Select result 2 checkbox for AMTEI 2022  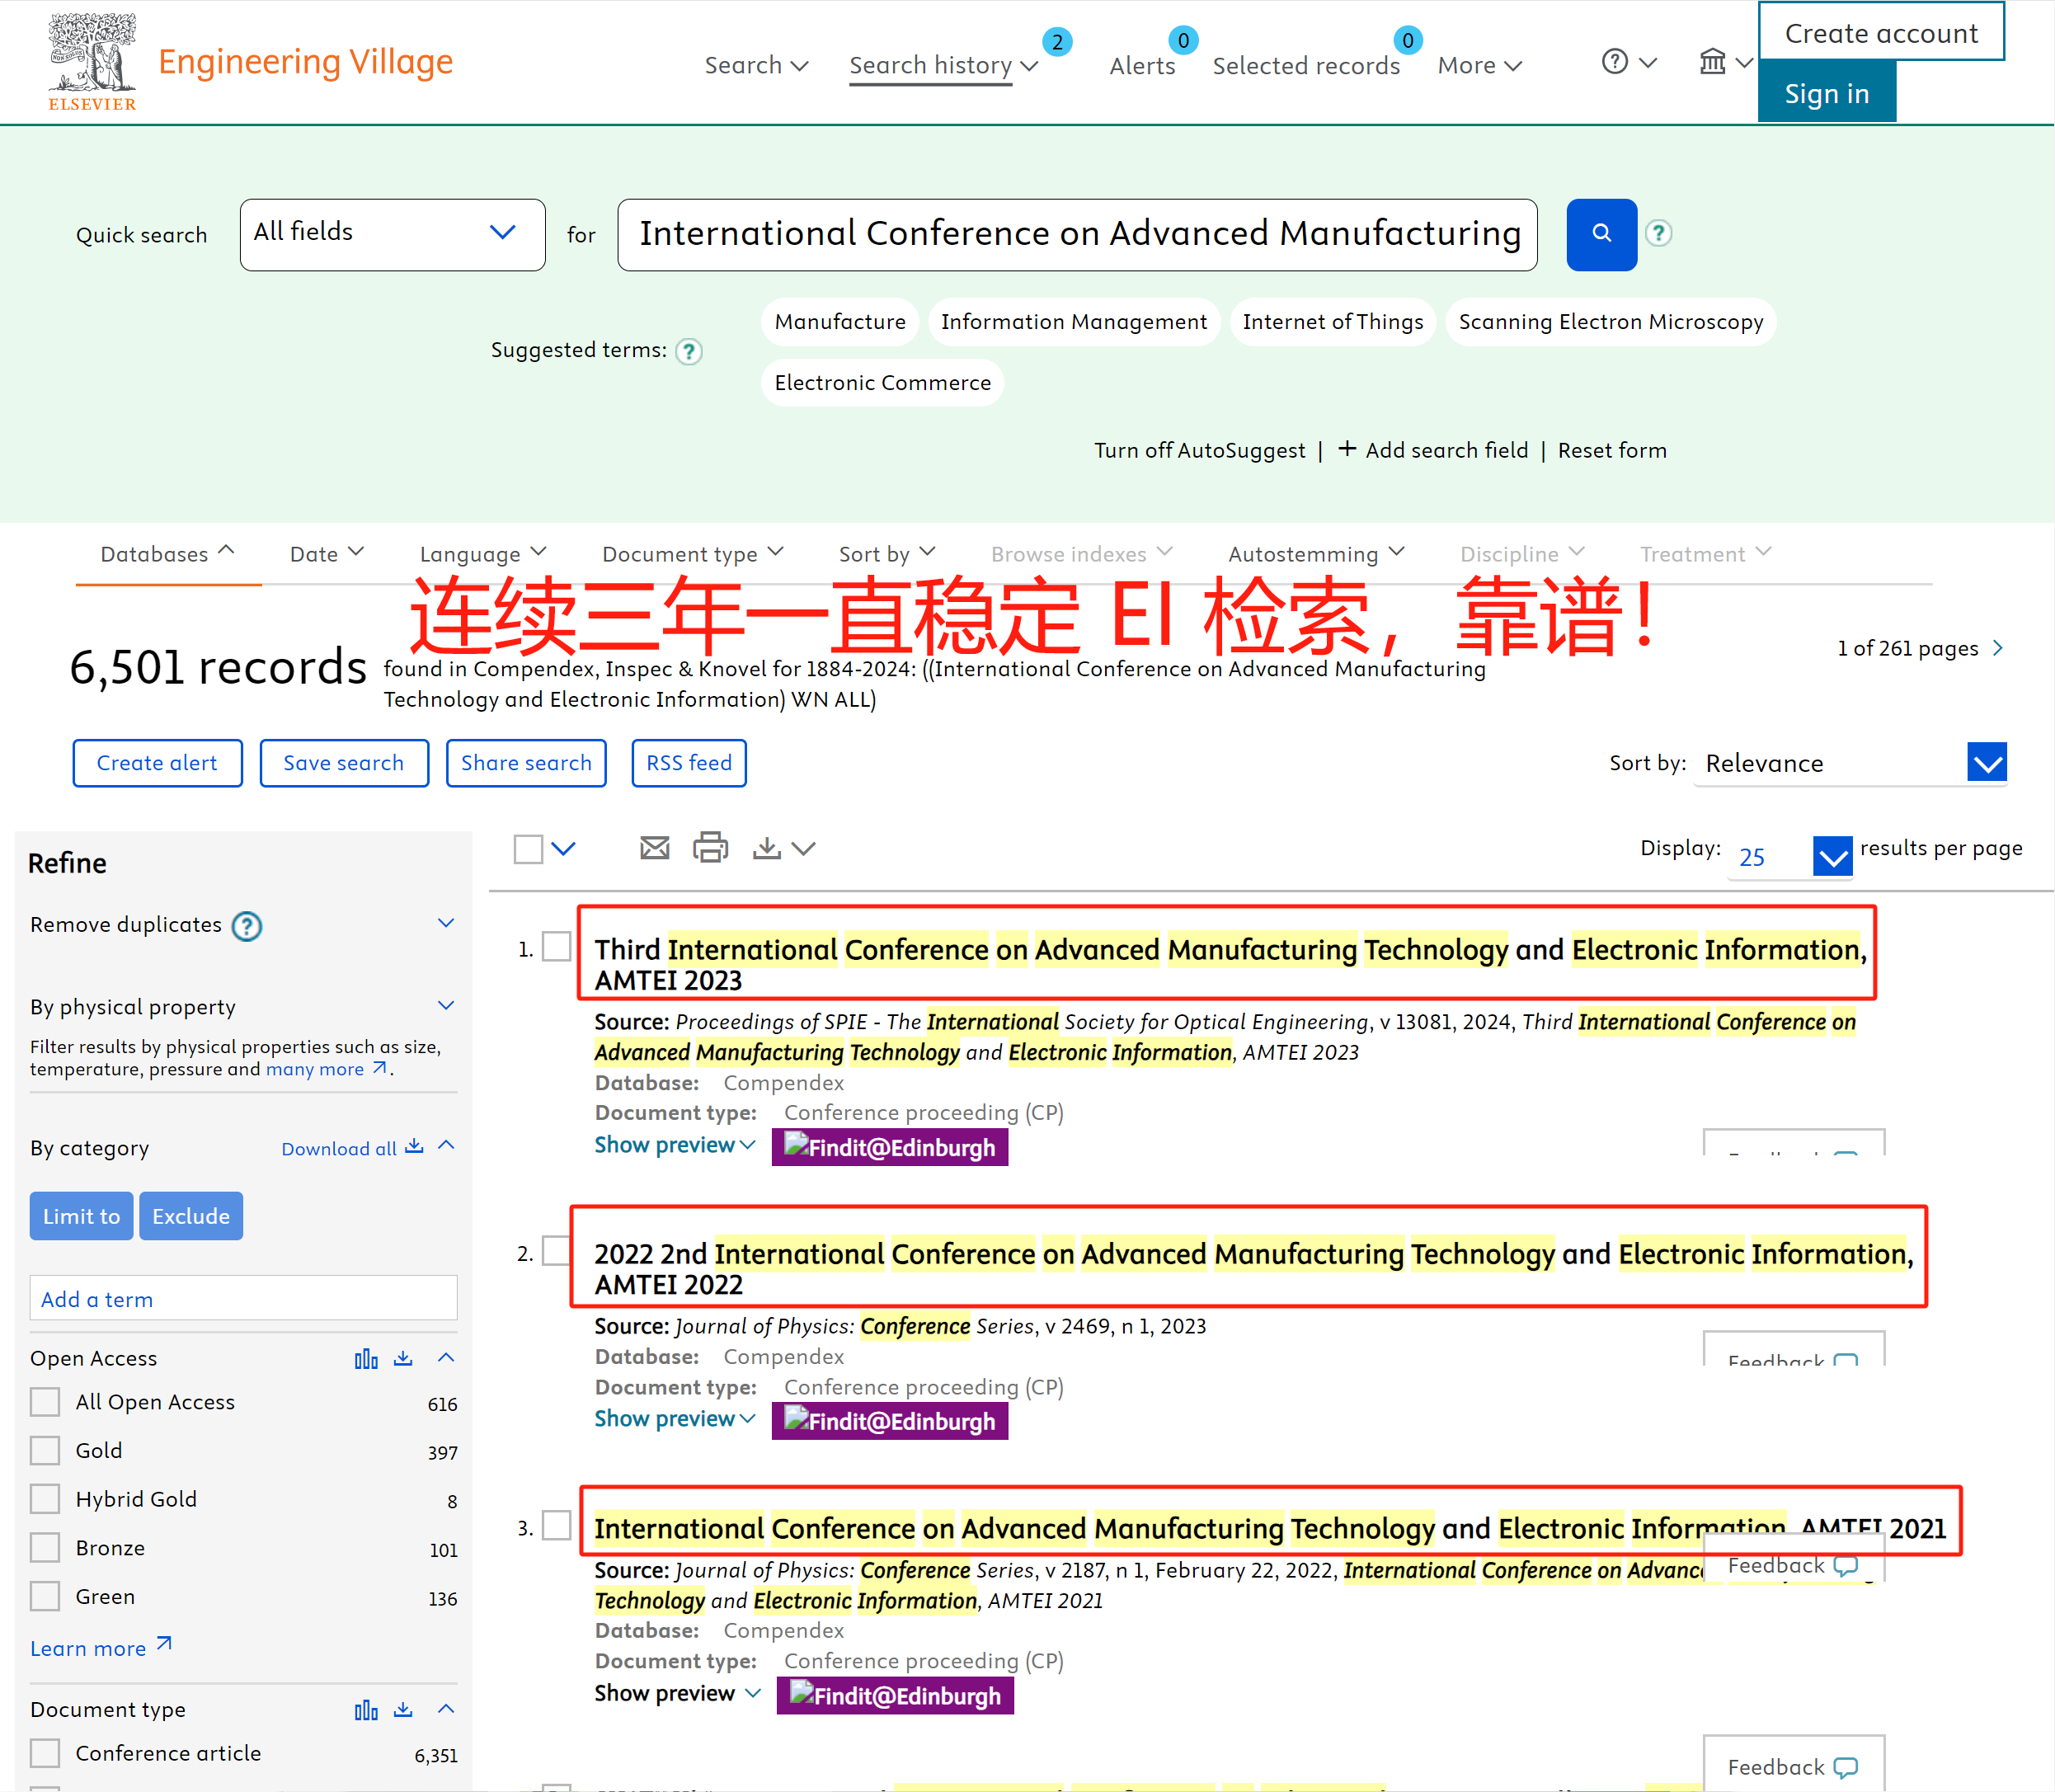(556, 1251)
